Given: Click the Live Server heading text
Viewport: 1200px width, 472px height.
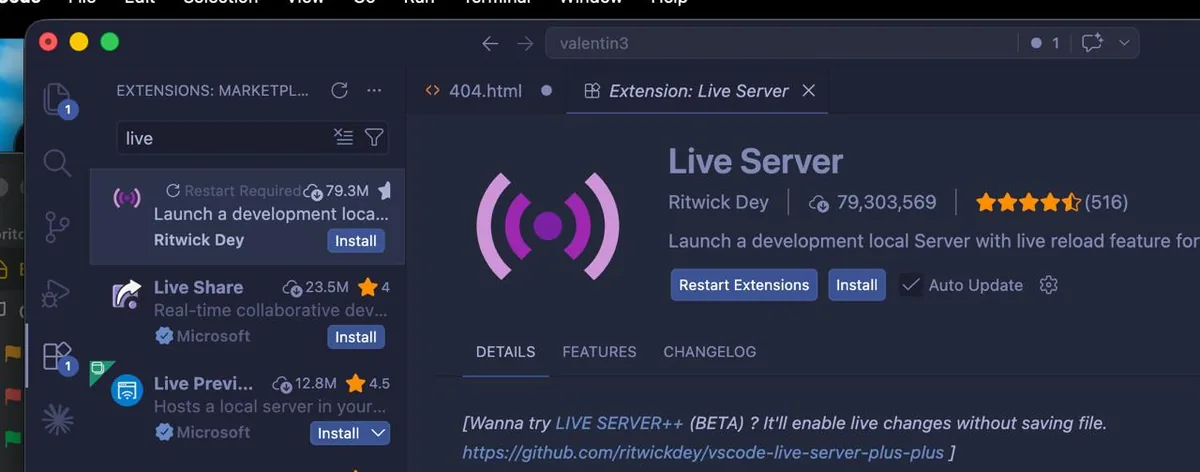Looking at the screenshot, I should 755,161.
